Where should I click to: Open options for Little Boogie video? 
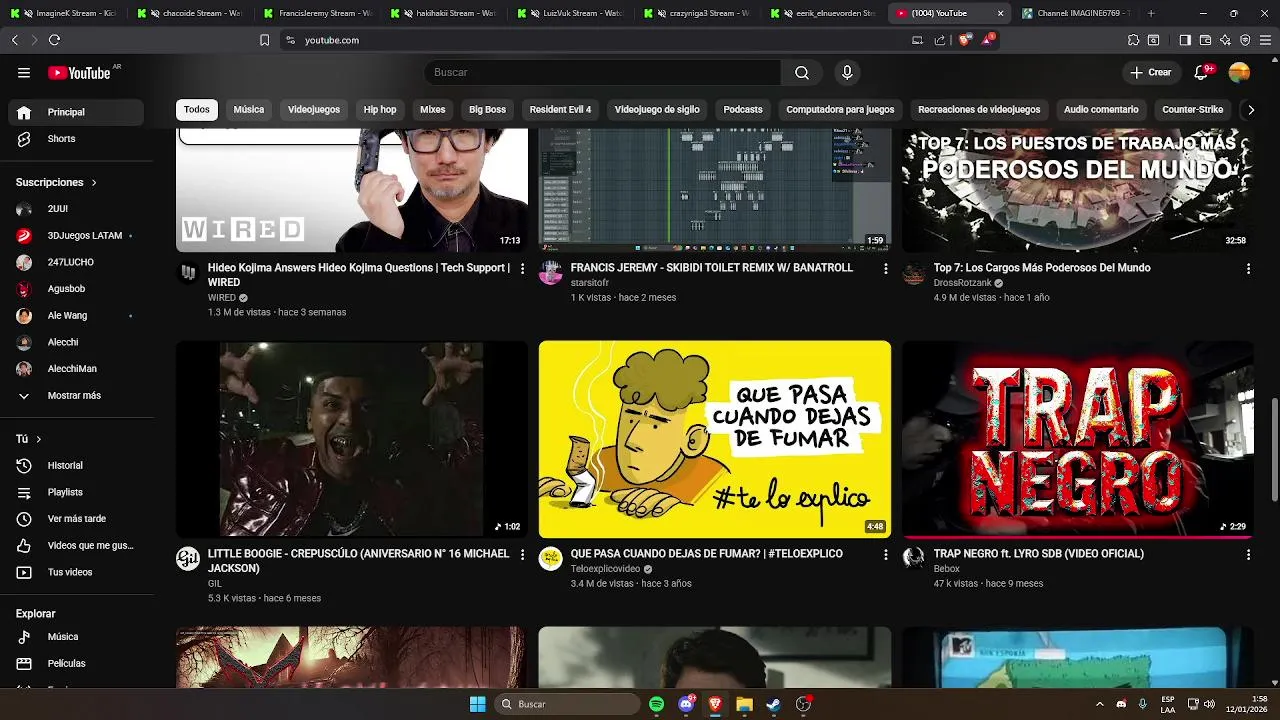(x=522, y=555)
